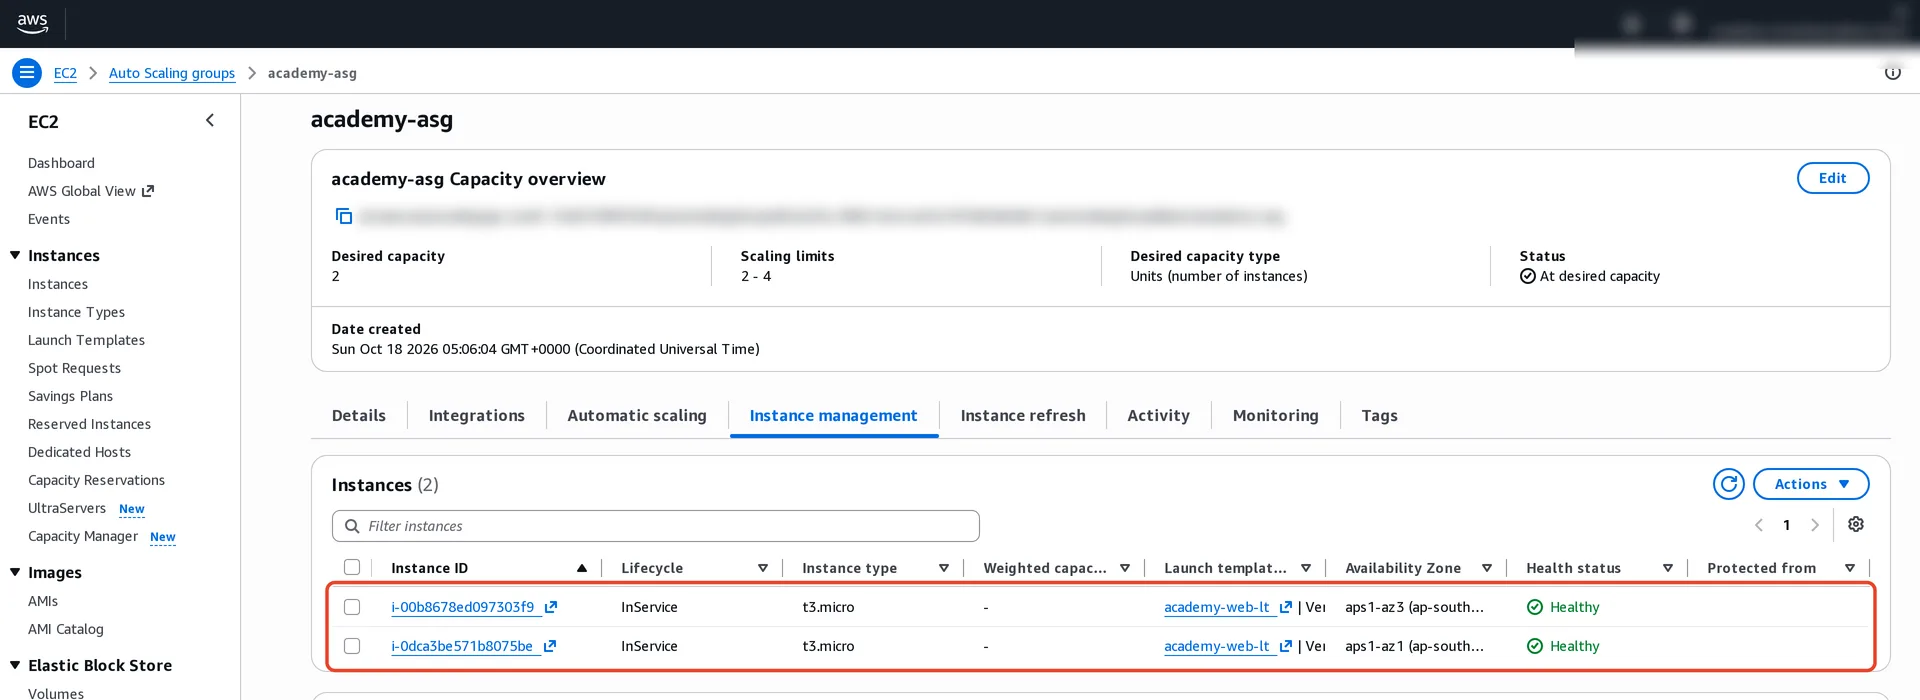
Task: Open academy-web-lt link for aps1-az1 row
Action: [1217, 646]
